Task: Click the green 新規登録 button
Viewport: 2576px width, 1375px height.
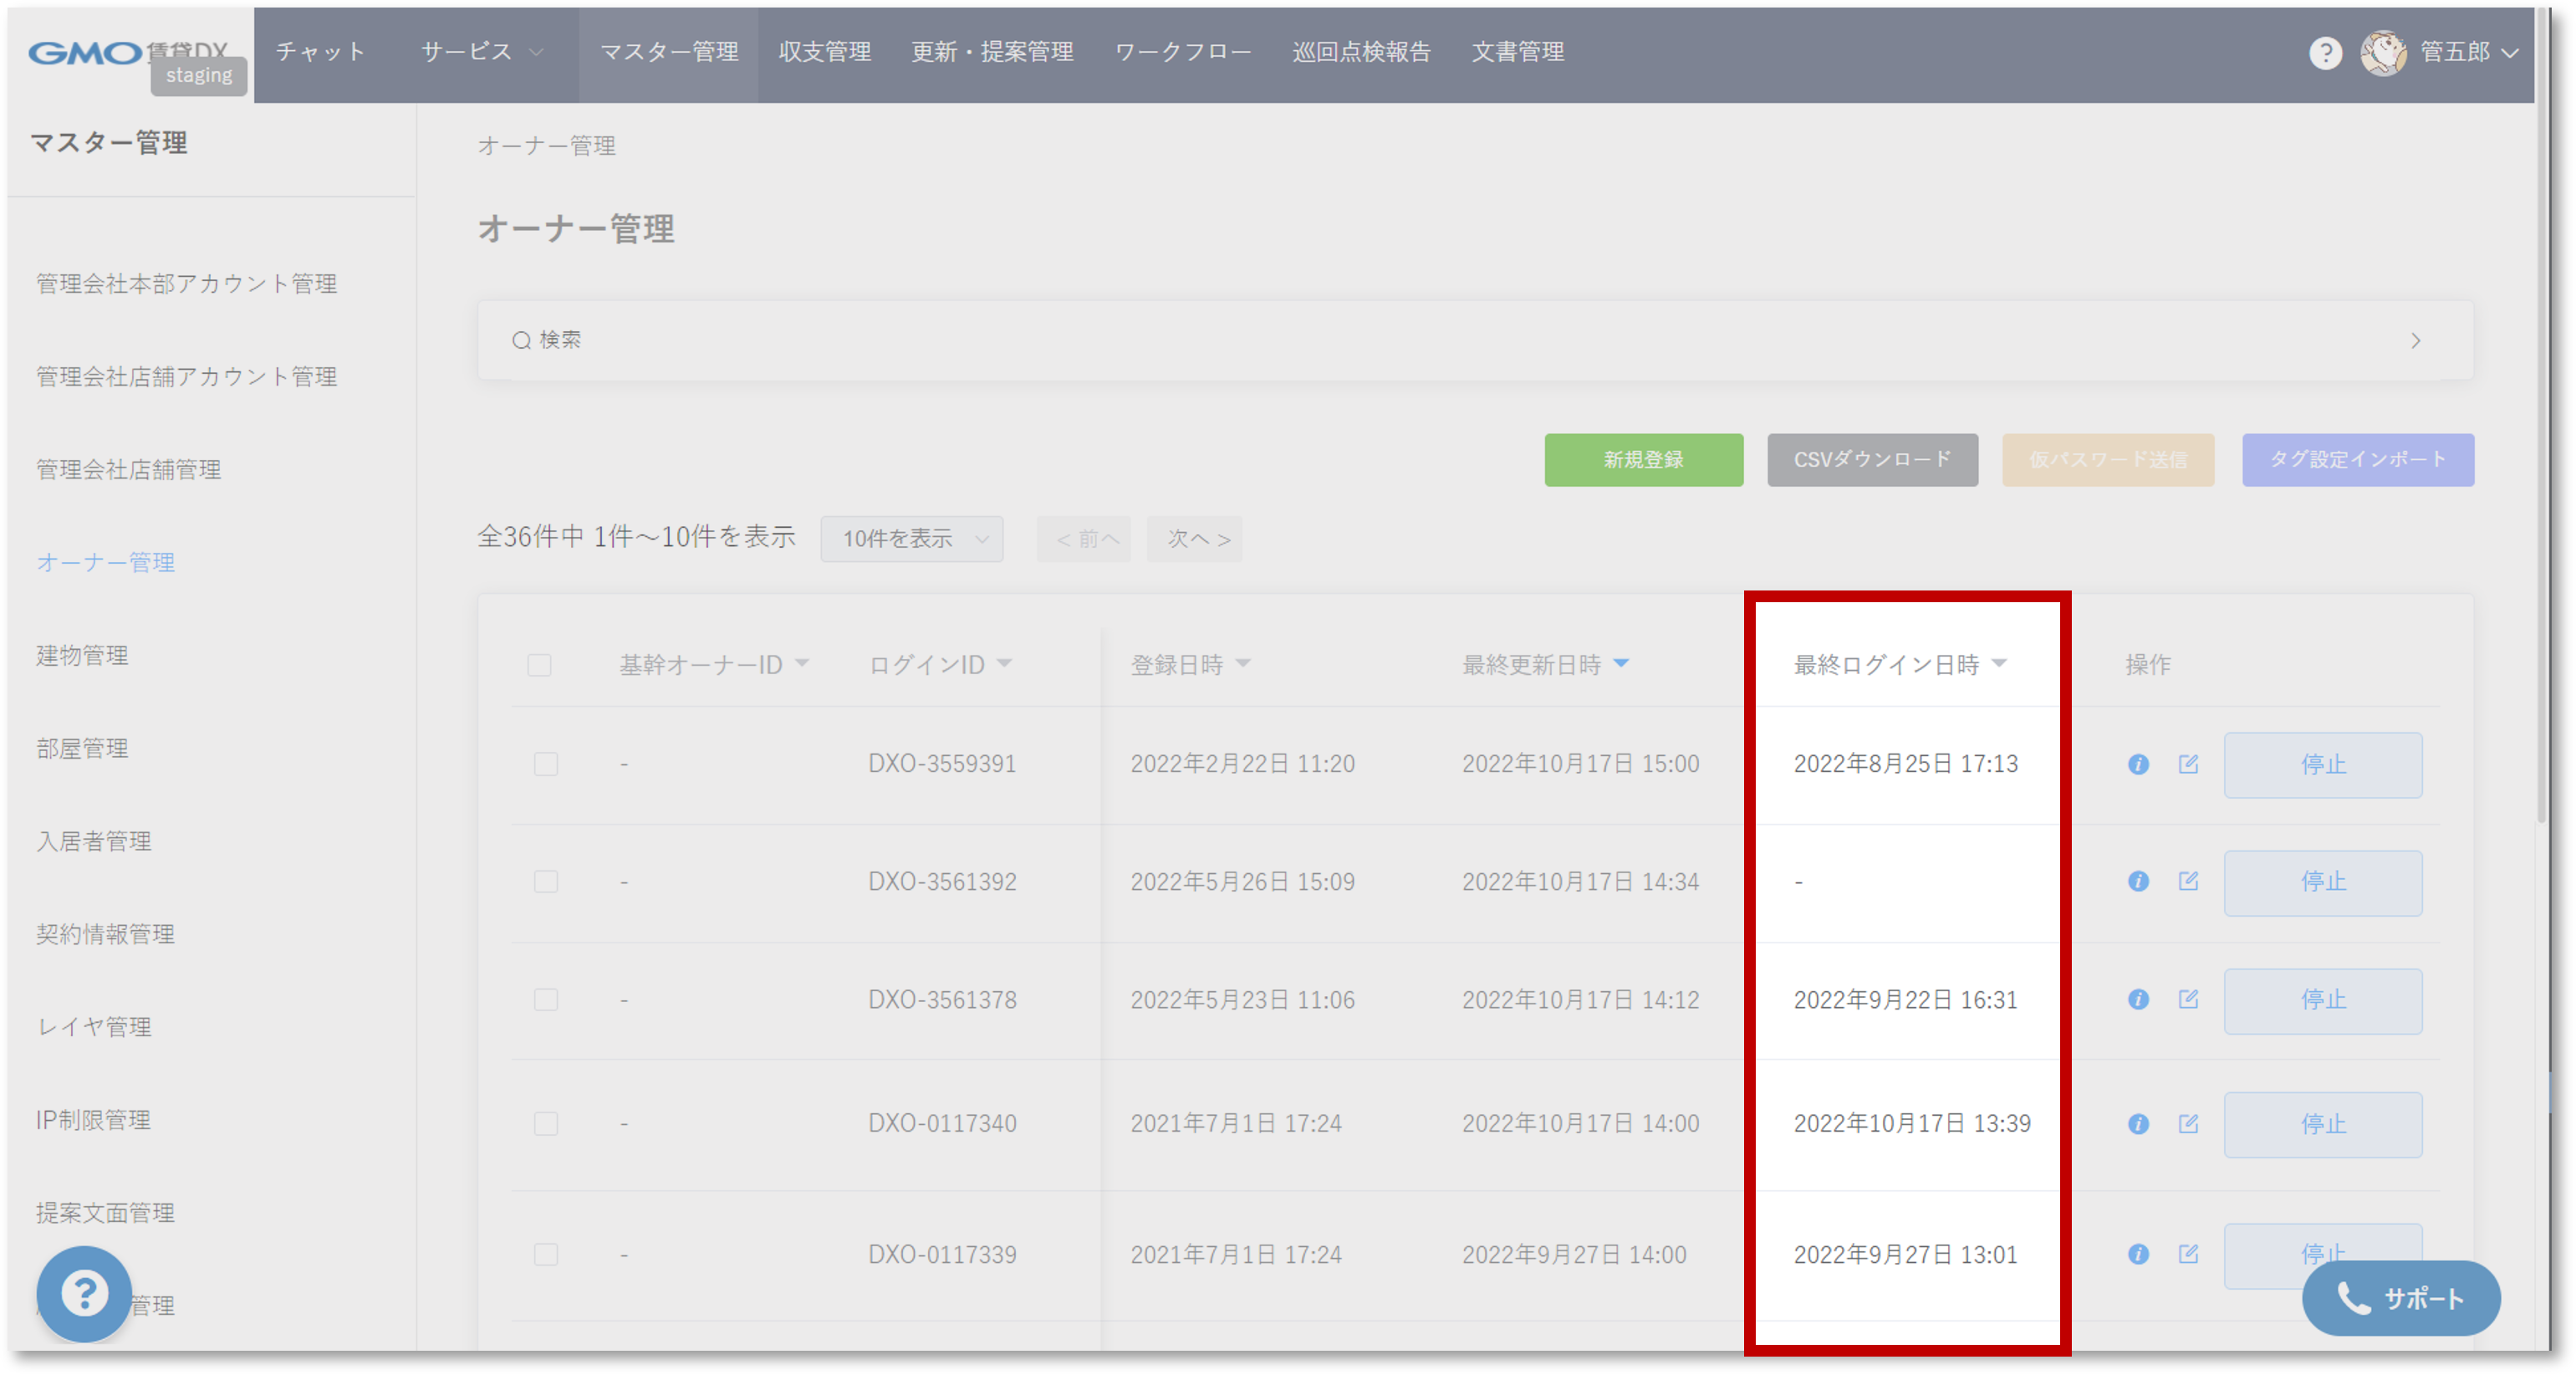Action: pos(1643,460)
